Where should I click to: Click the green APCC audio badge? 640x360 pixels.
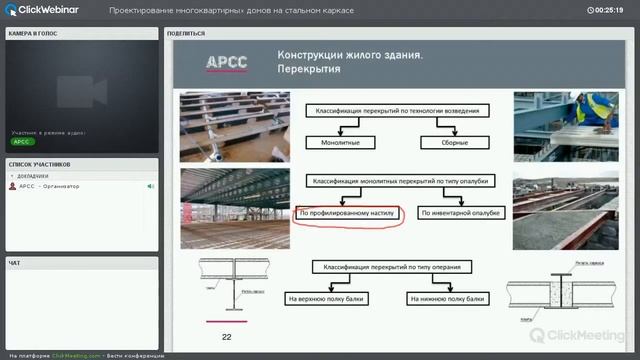(22, 142)
